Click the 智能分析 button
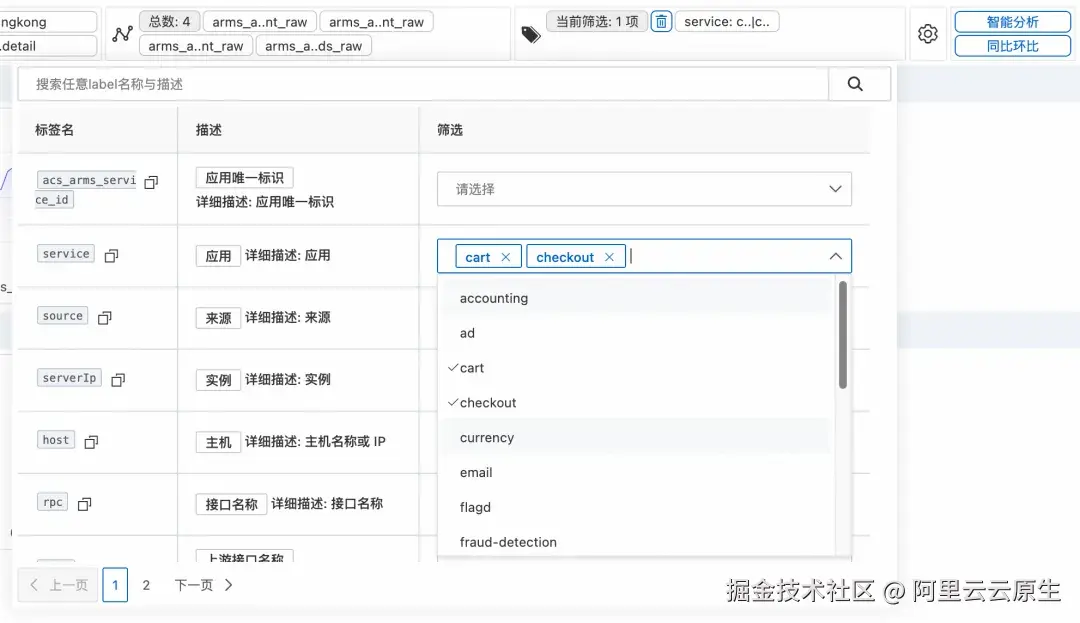1080x623 pixels. (1012, 21)
